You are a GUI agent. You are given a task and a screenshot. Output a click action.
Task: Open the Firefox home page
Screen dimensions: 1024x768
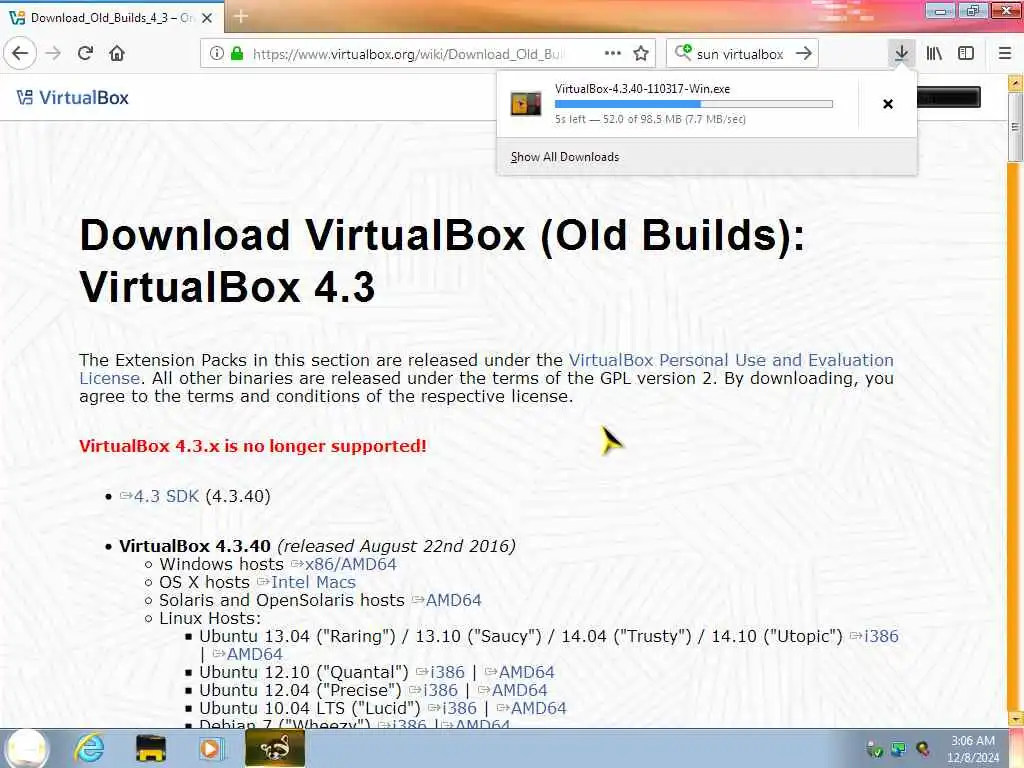click(117, 54)
